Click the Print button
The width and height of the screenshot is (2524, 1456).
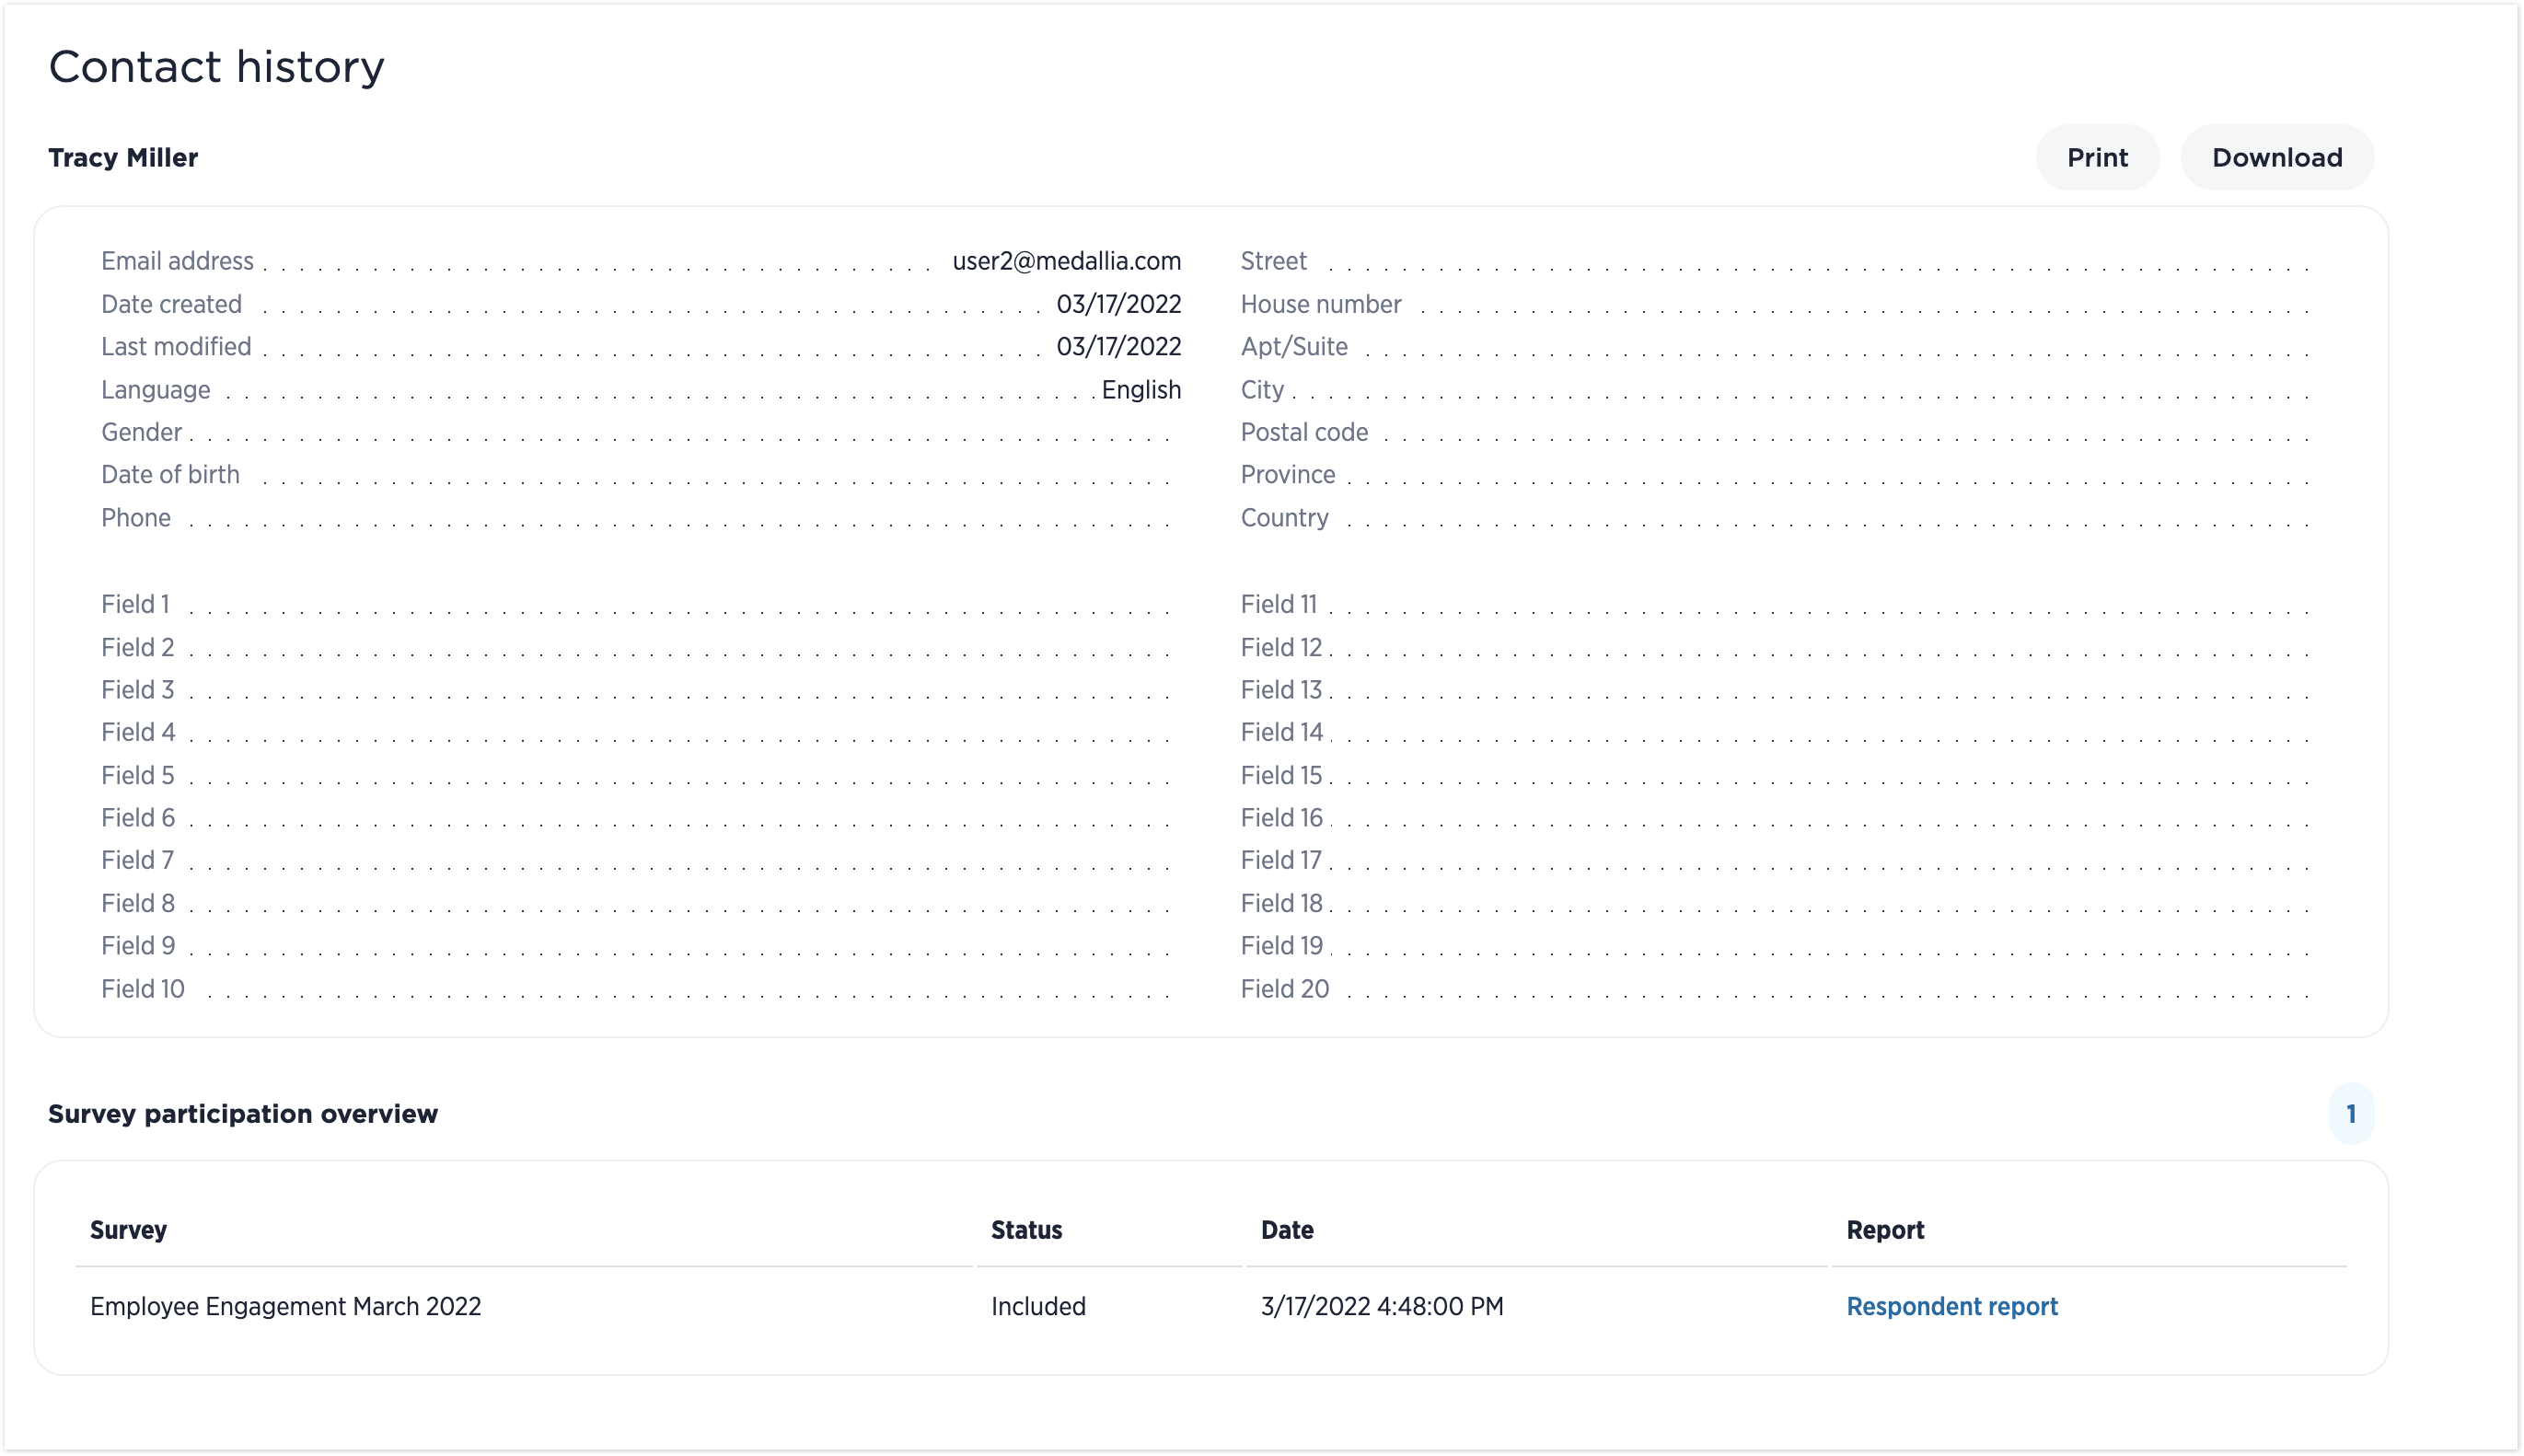[2097, 157]
